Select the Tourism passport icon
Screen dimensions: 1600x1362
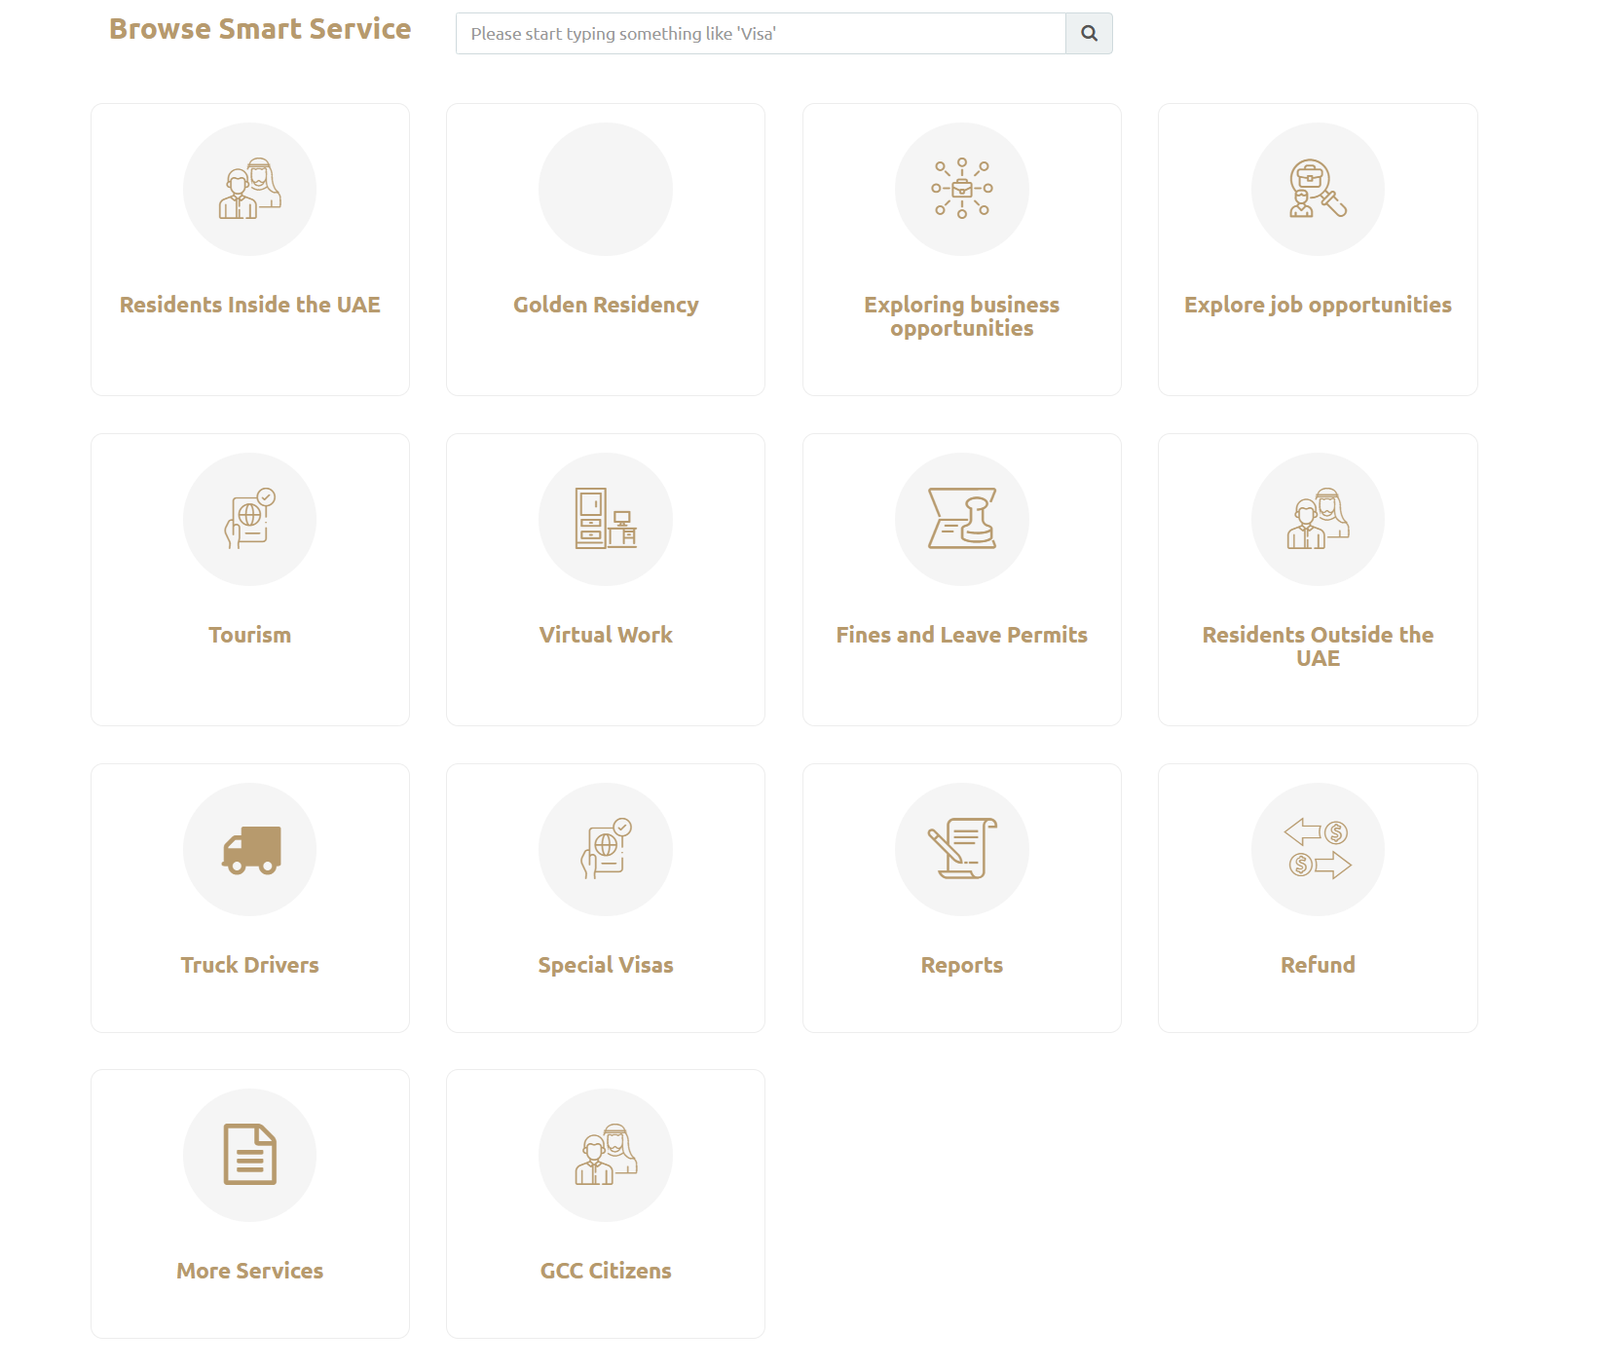click(249, 518)
